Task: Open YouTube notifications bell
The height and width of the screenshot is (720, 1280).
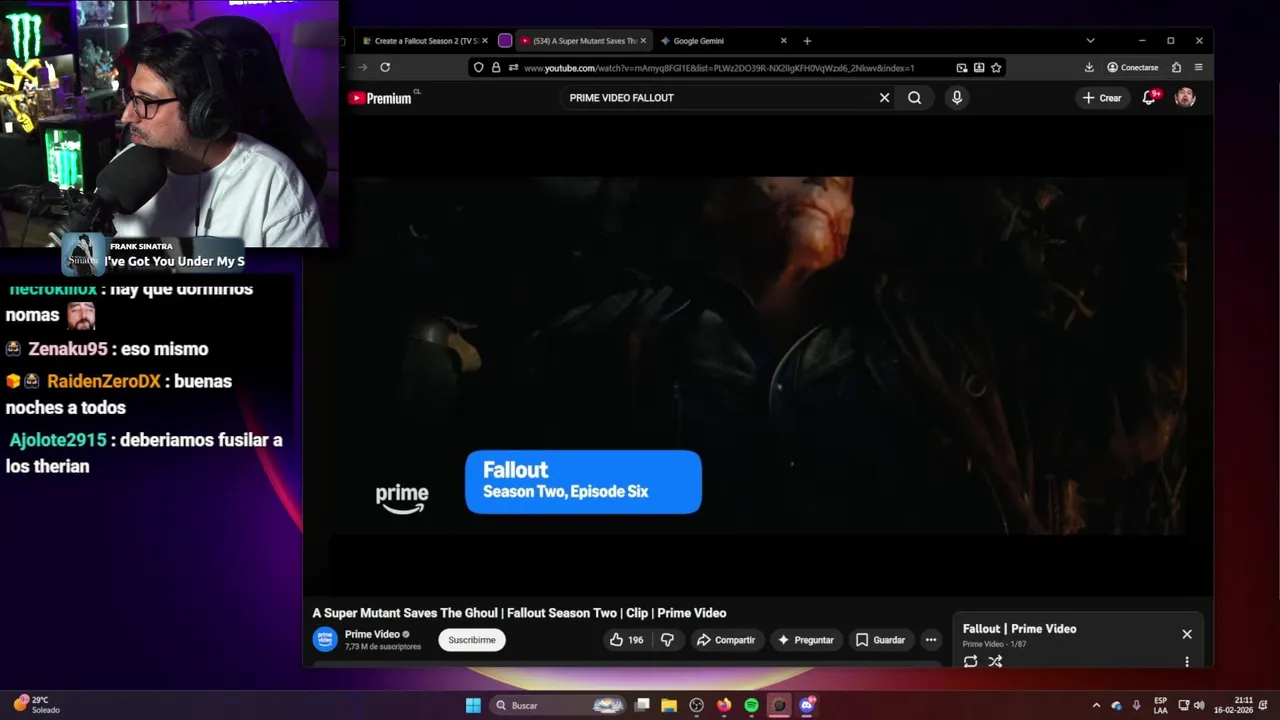Action: pyautogui.click(x=1150, y=97)
